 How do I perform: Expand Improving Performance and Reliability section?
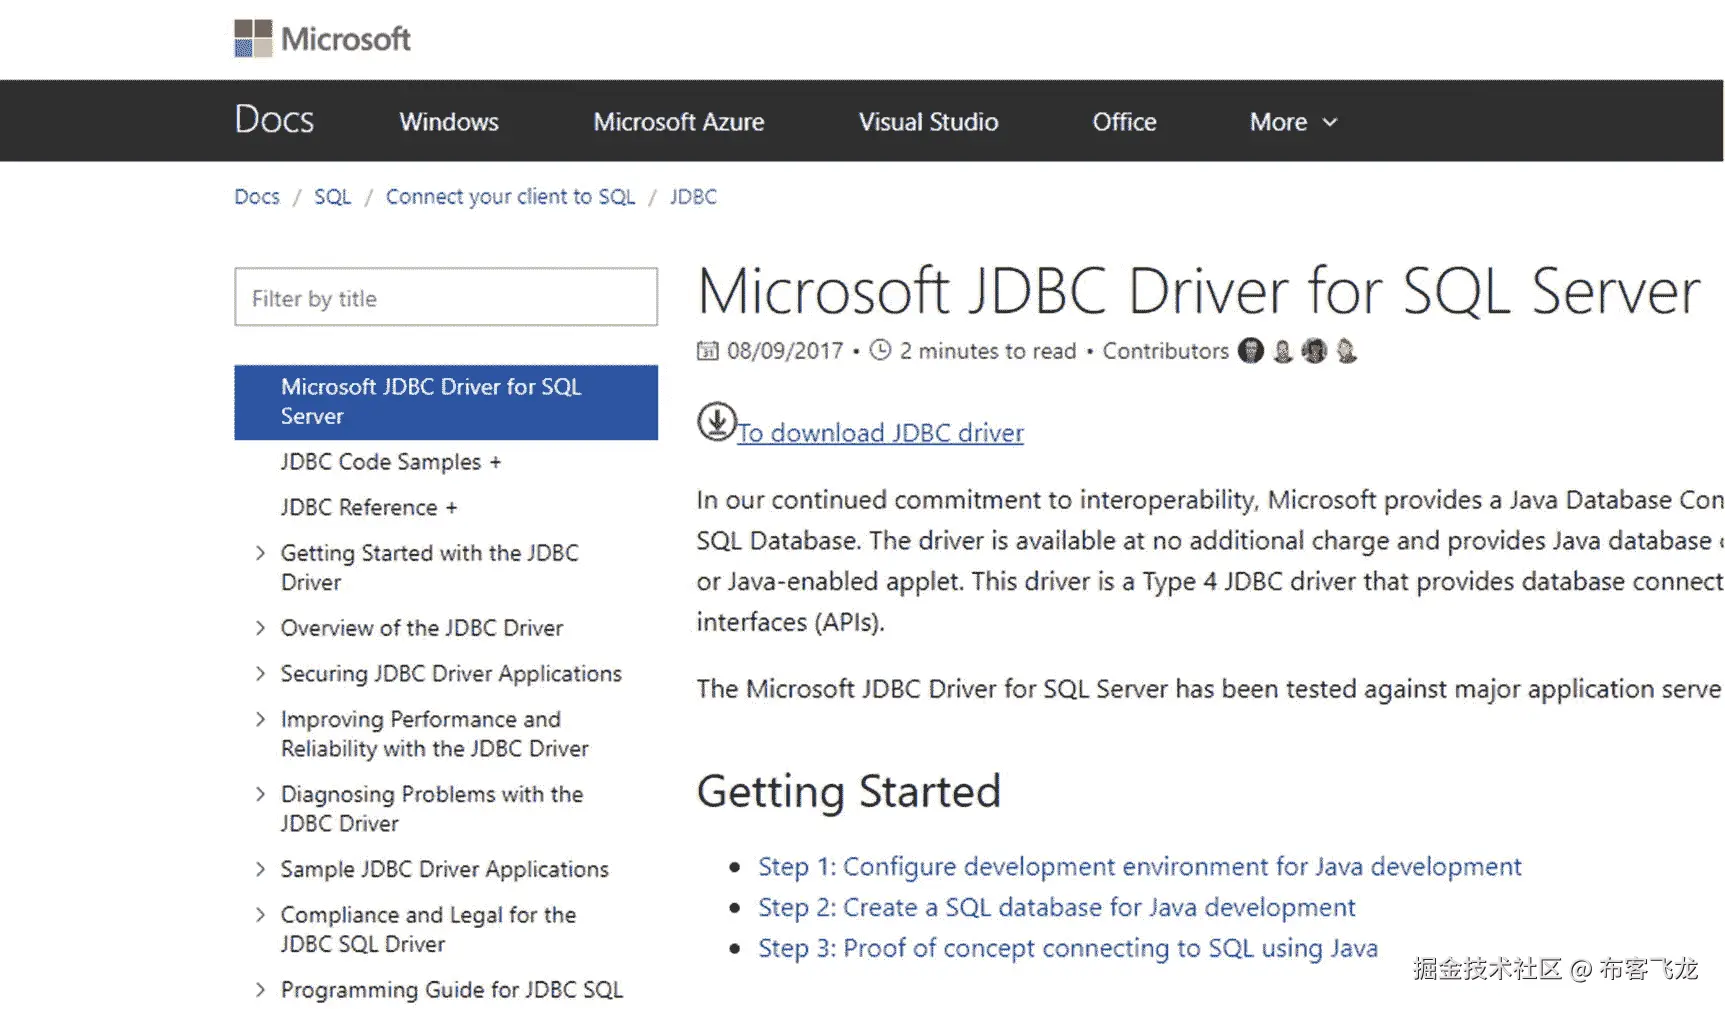(261, 719)
